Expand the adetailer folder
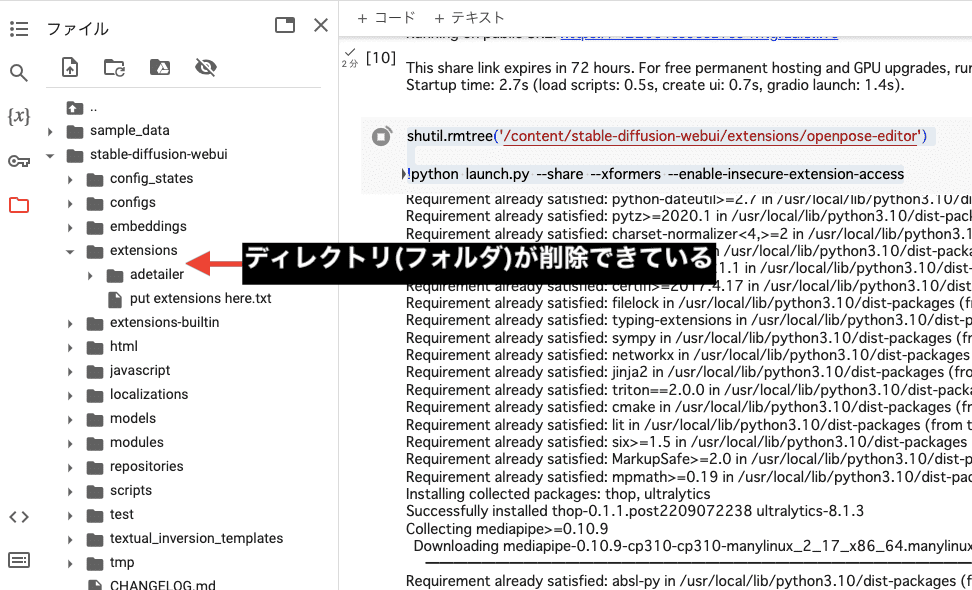Viewport: 972px width, 590px height. pos(88,274)
